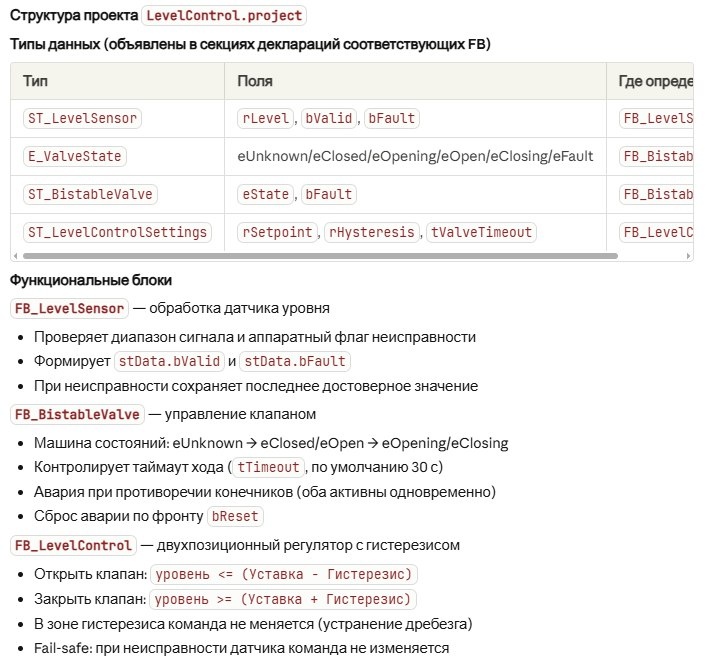Select the rHysteresis field chip

point(372,232)
